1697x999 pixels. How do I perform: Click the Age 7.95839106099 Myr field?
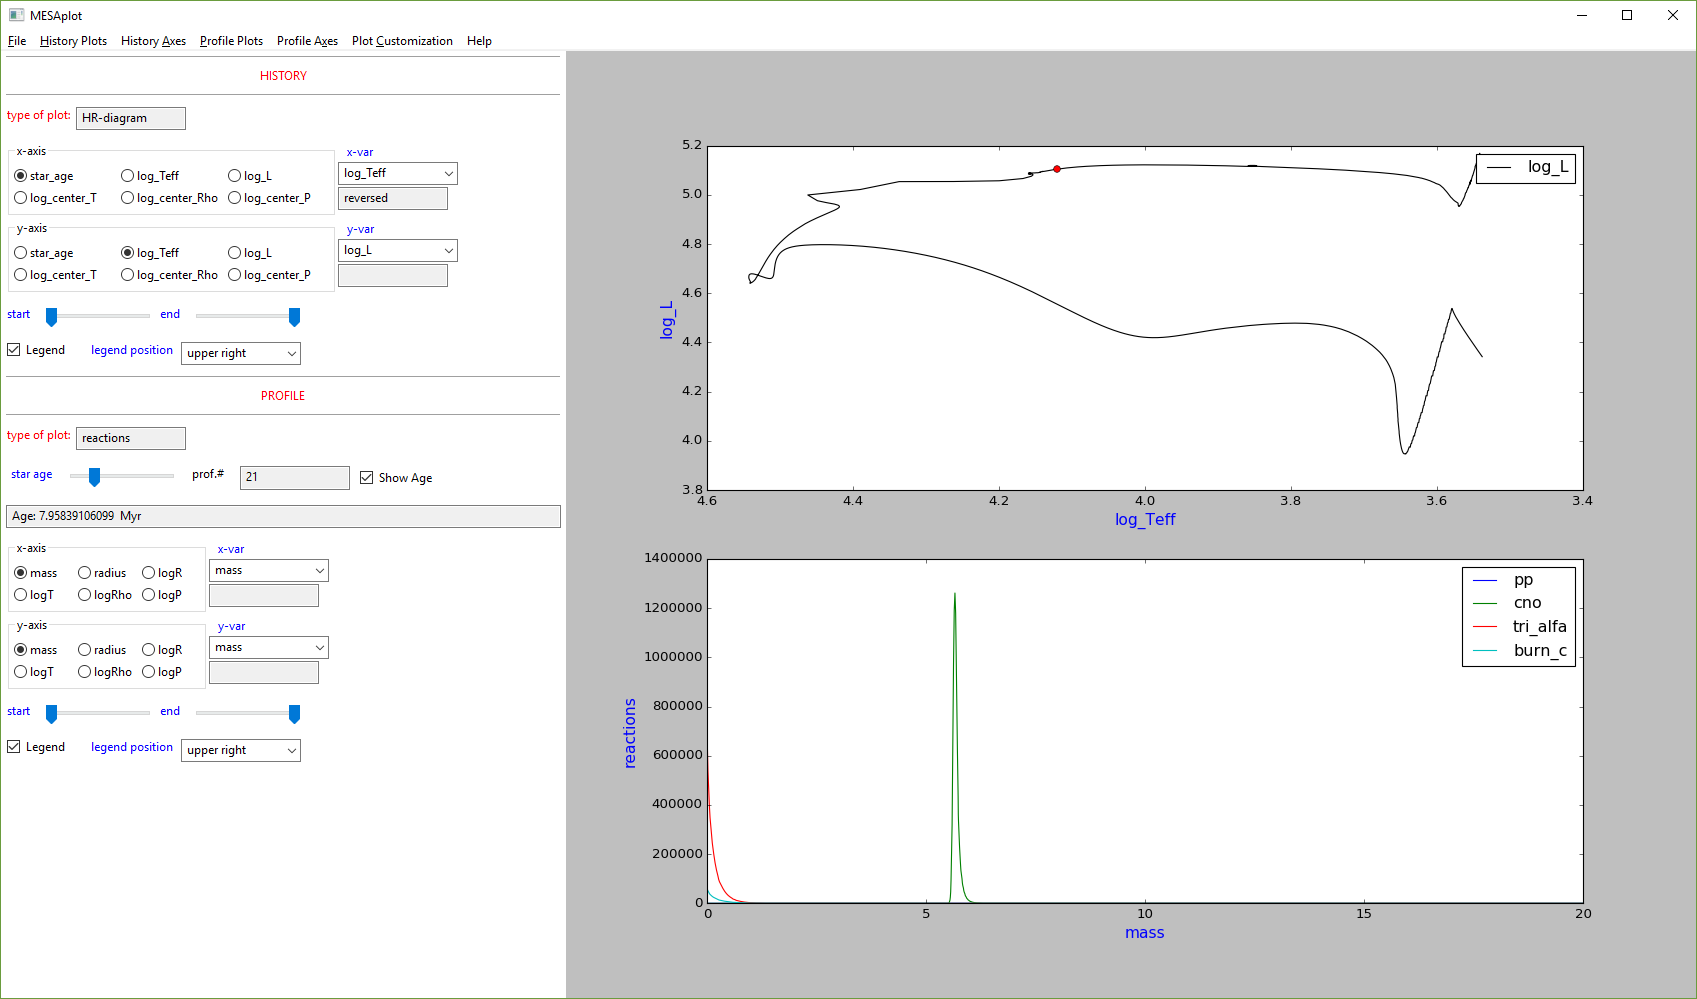(x=283, y=516)
